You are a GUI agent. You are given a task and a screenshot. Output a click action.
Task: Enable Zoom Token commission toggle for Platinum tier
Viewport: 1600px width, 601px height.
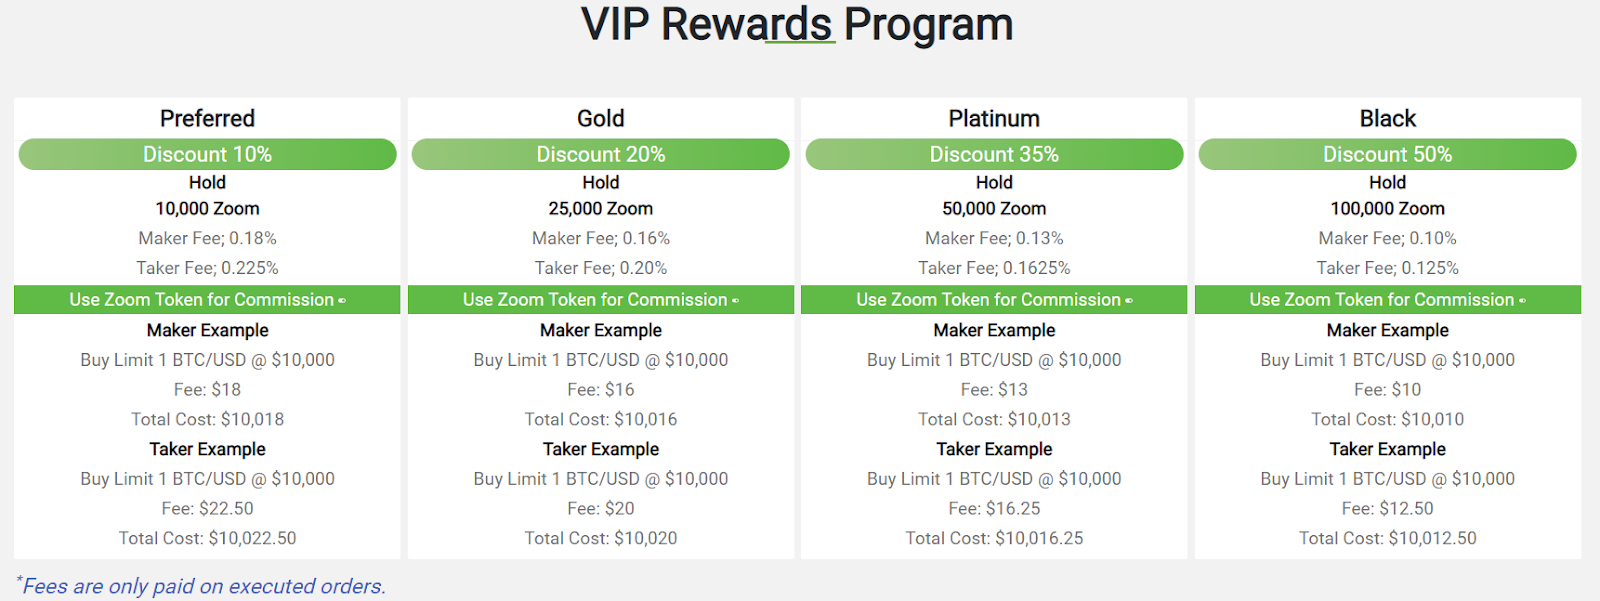(1131, 299)
